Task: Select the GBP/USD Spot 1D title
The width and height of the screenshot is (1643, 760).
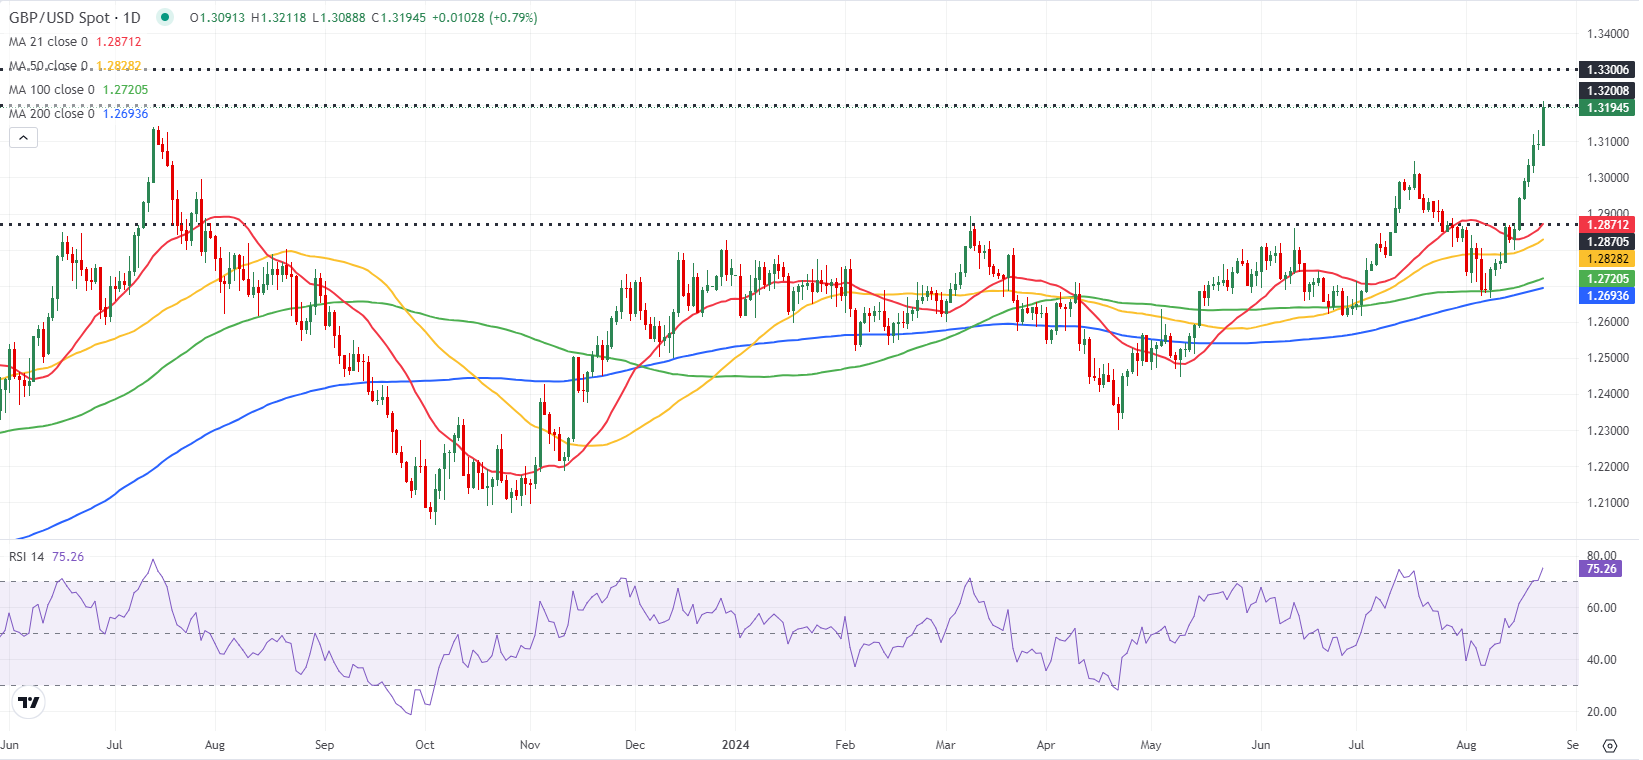Action: (x=75, y=17)
